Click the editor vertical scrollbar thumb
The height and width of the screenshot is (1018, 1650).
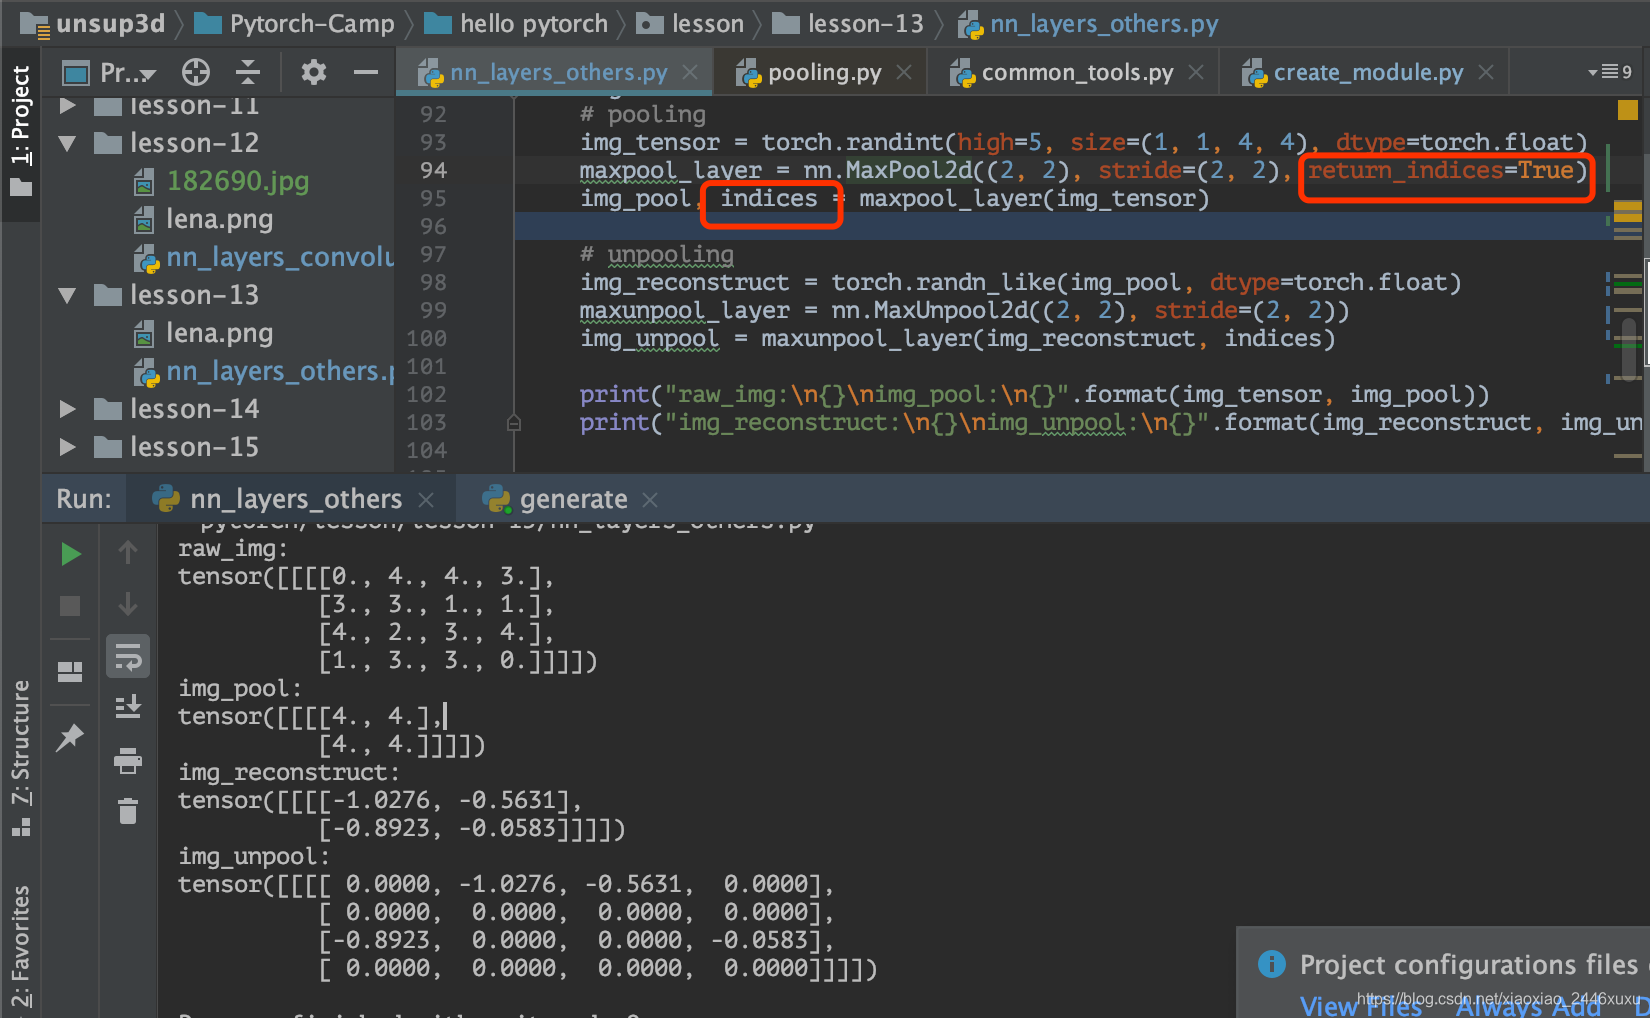coord(1630,348)
